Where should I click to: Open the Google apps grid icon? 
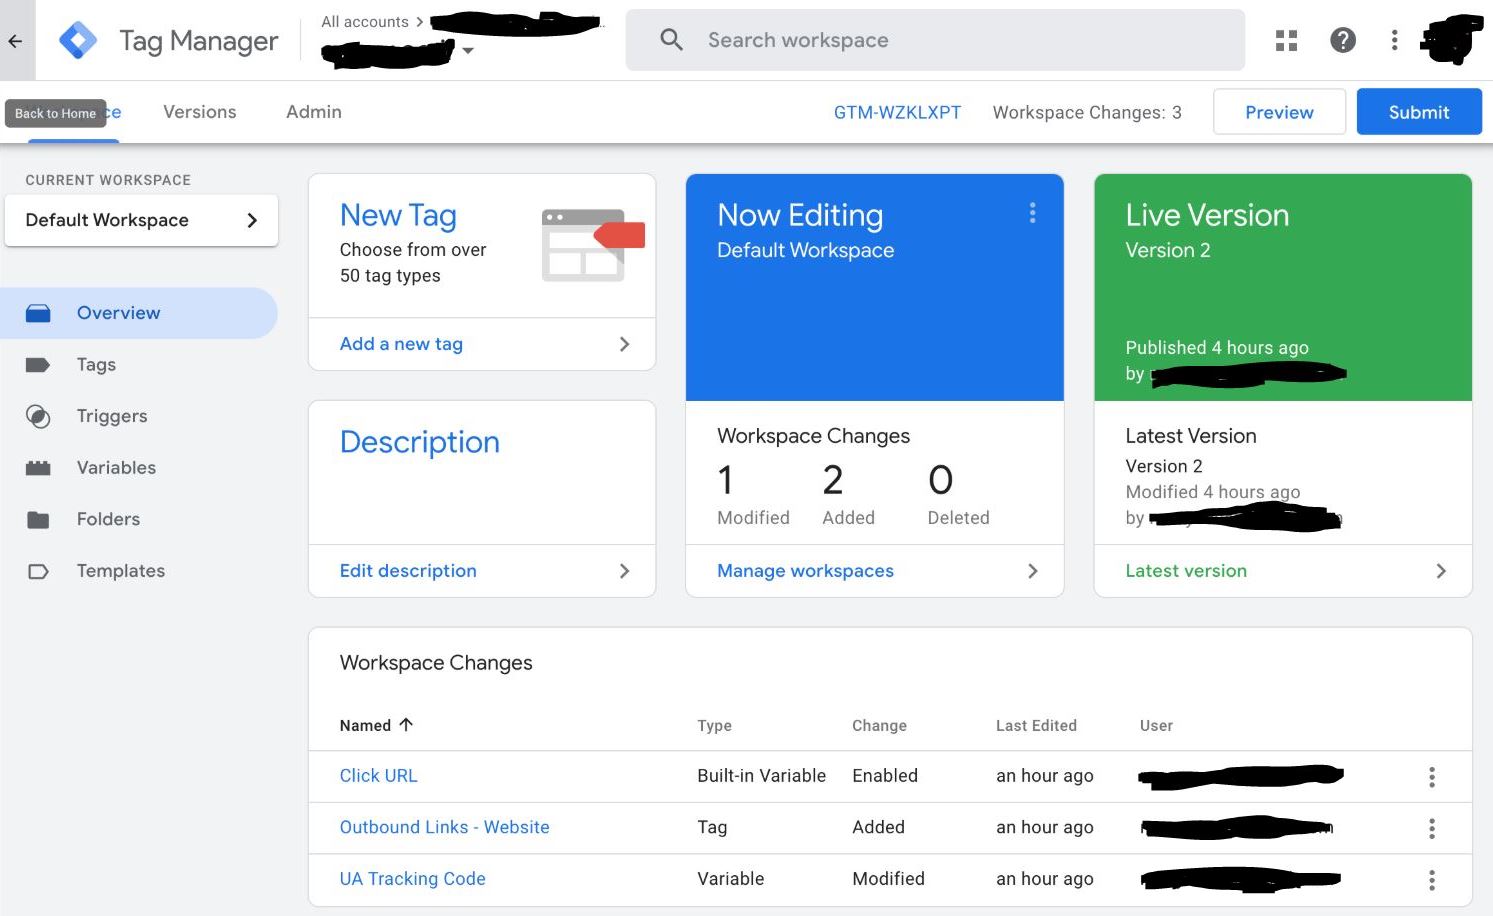click(1285, 40)
